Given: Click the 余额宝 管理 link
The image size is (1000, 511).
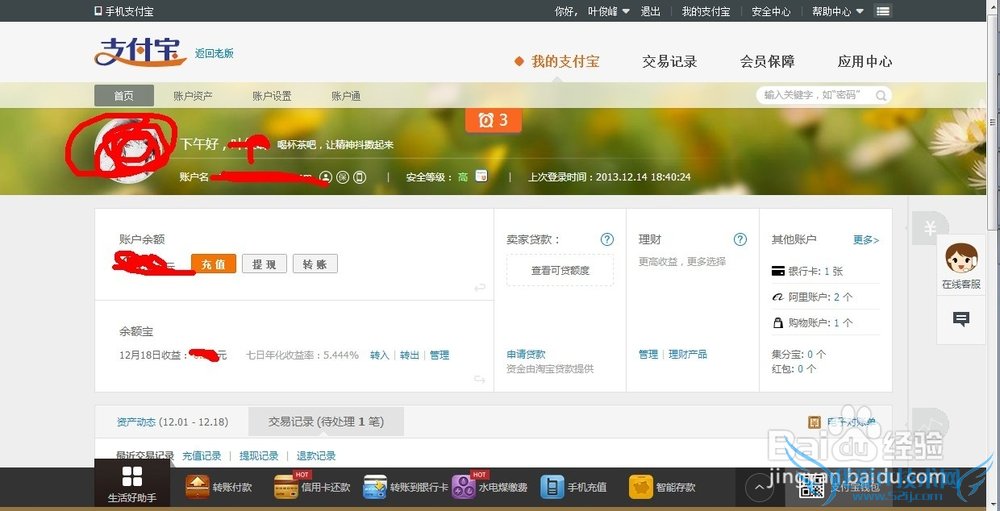Looking at the screenshot, I should point(439,355).
